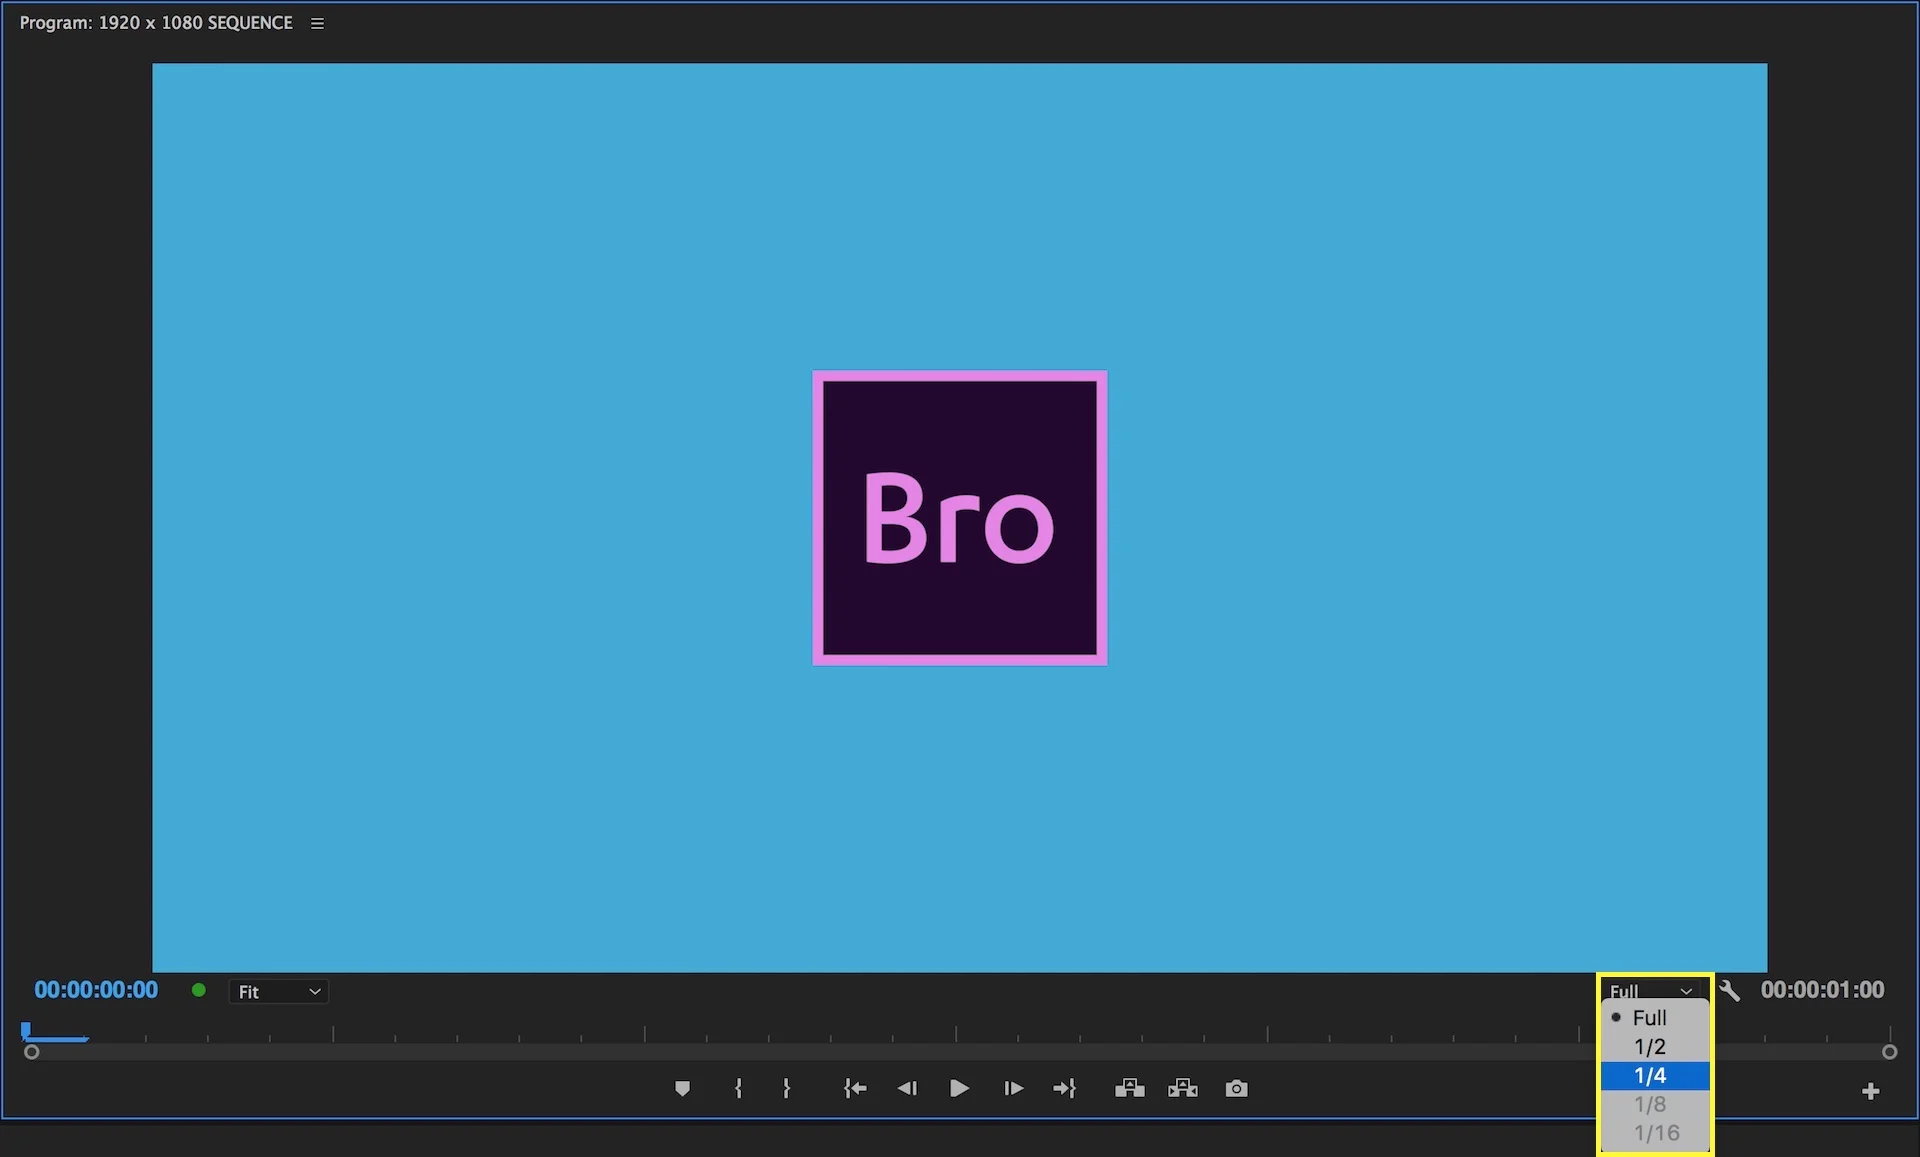1920x1157 pixels.
Task: Select the Extract icon
Action: click(x=1183, y=1089)
